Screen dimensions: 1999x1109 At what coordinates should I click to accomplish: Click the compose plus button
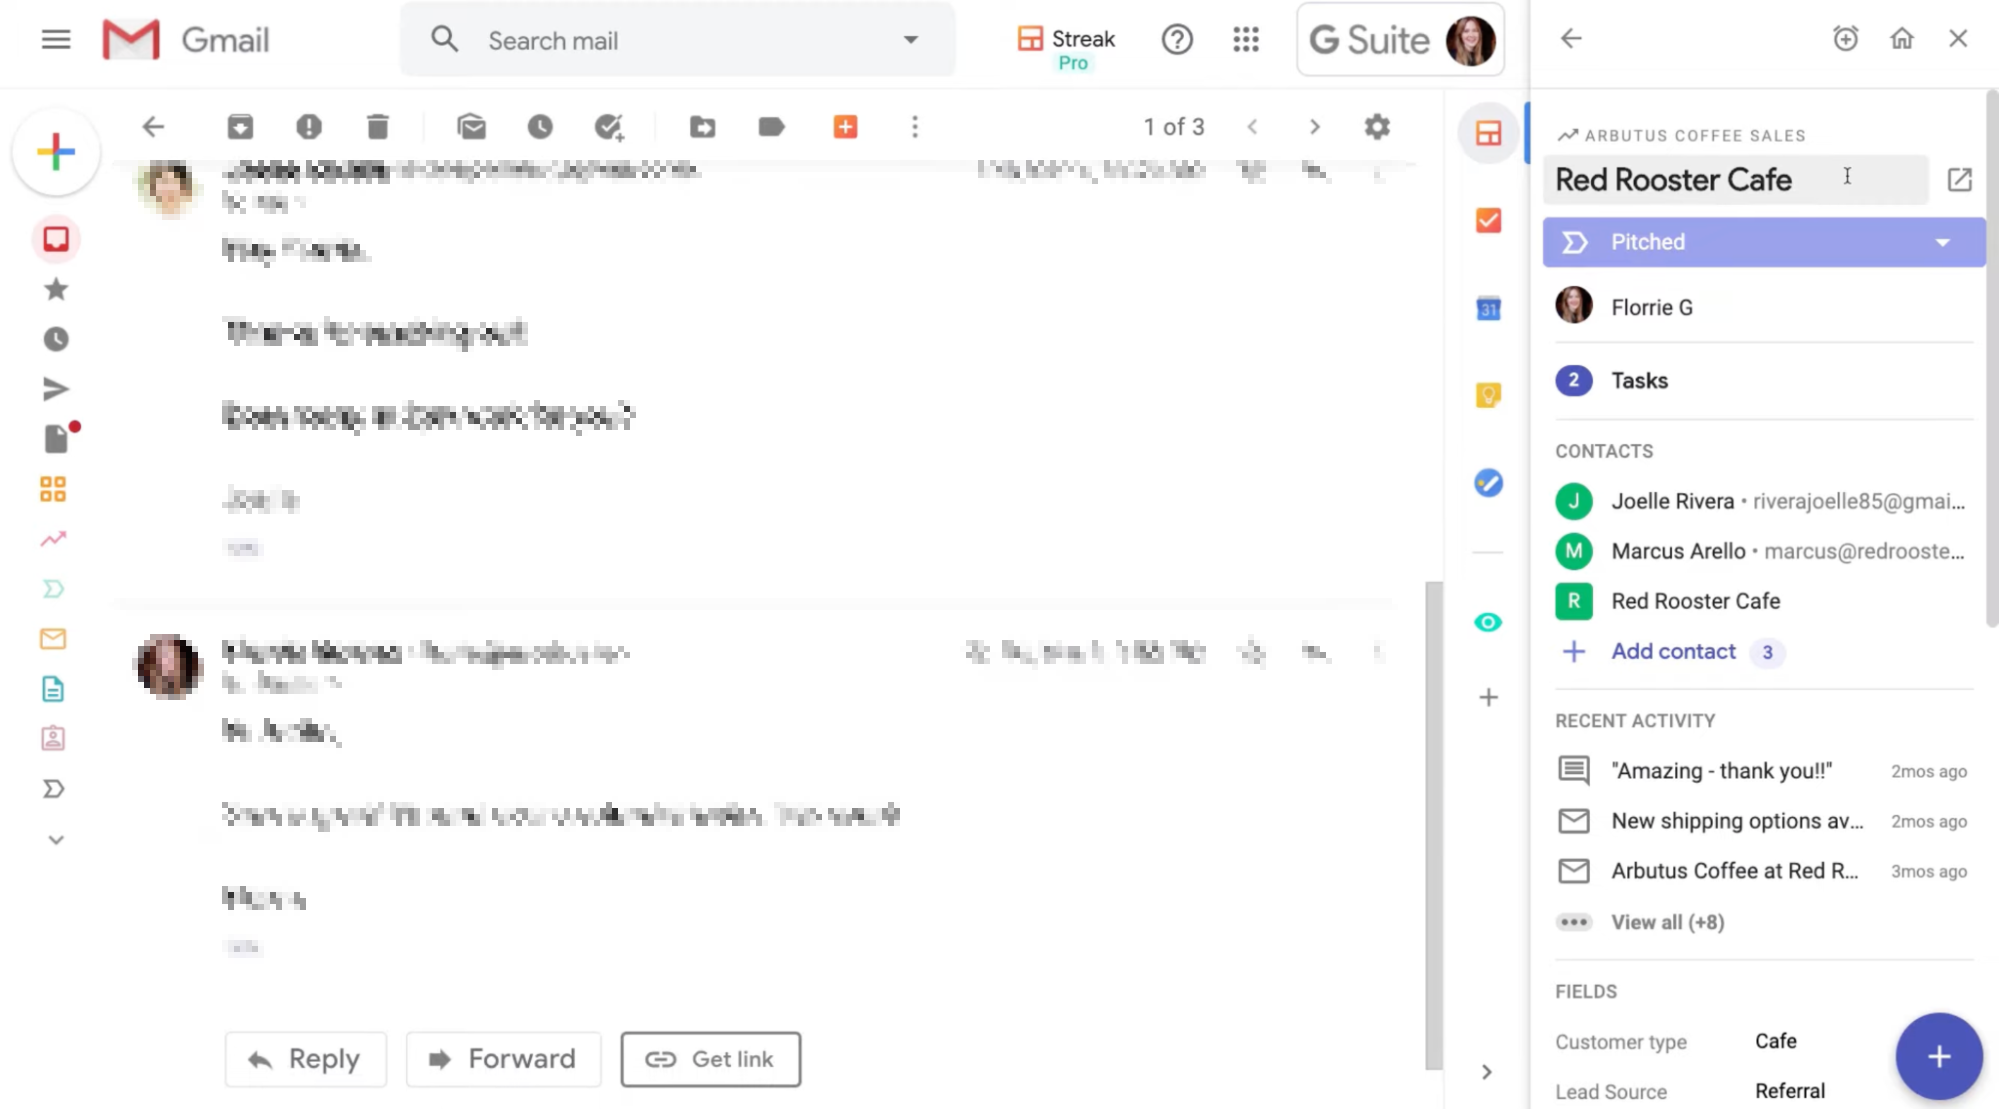[x=56, y=152]
